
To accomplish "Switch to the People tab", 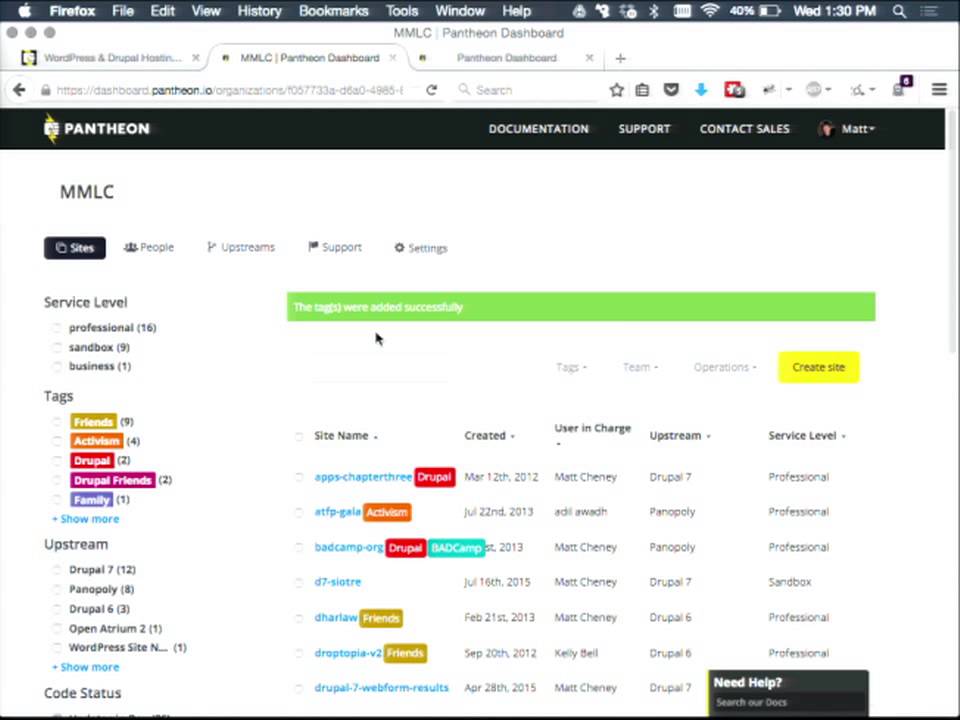I will (x=149, y=247).
